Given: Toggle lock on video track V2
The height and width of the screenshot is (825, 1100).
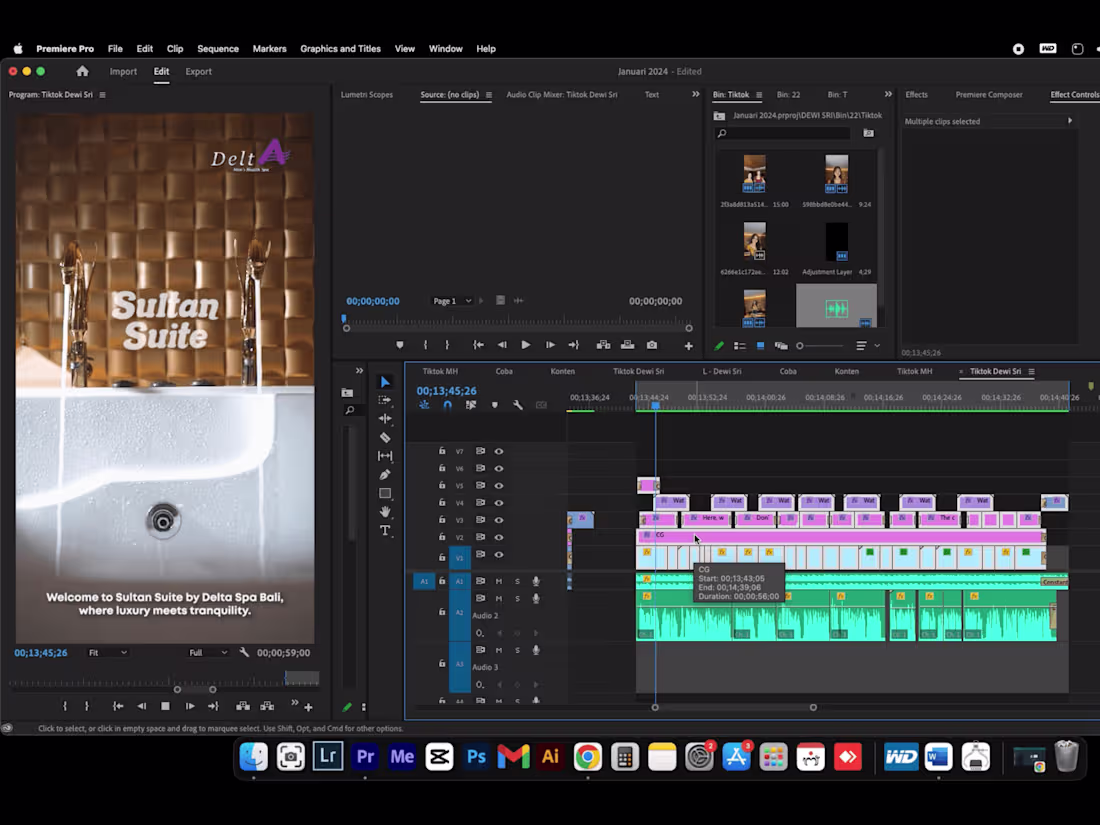Looking at the screenshot, I should [442, 537].
